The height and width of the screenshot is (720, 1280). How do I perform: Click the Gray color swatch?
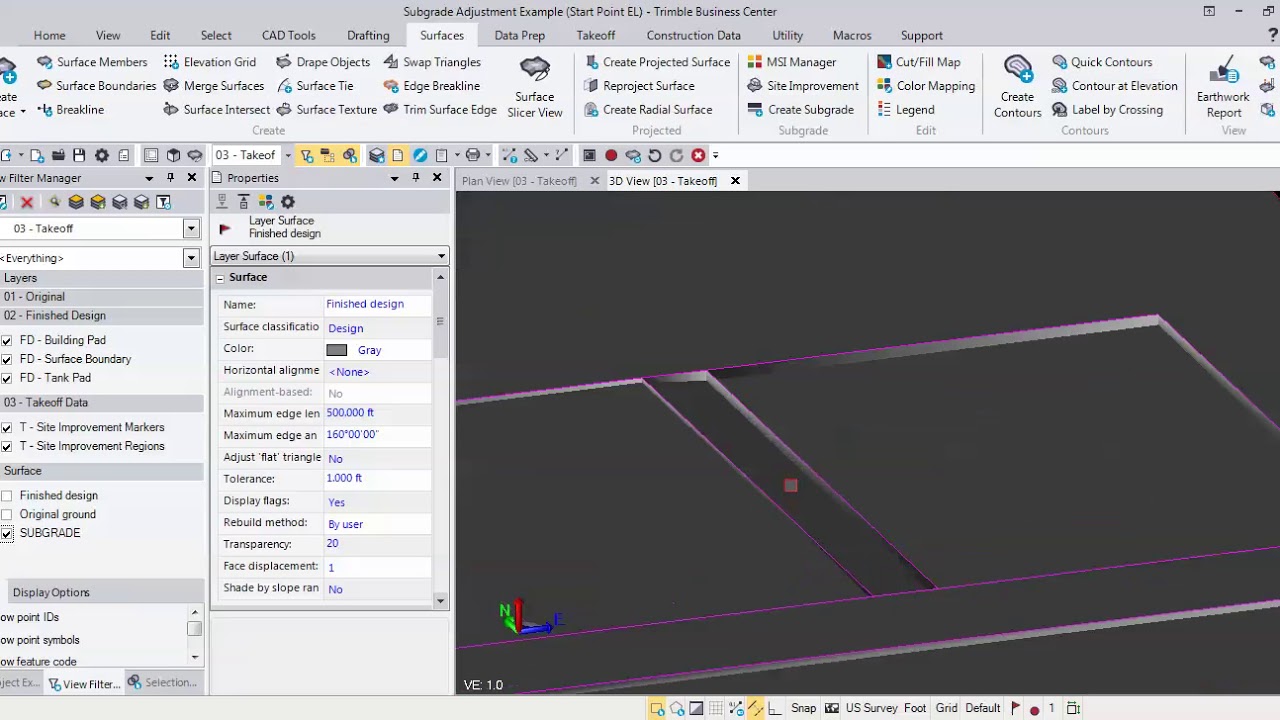(337, 350)
